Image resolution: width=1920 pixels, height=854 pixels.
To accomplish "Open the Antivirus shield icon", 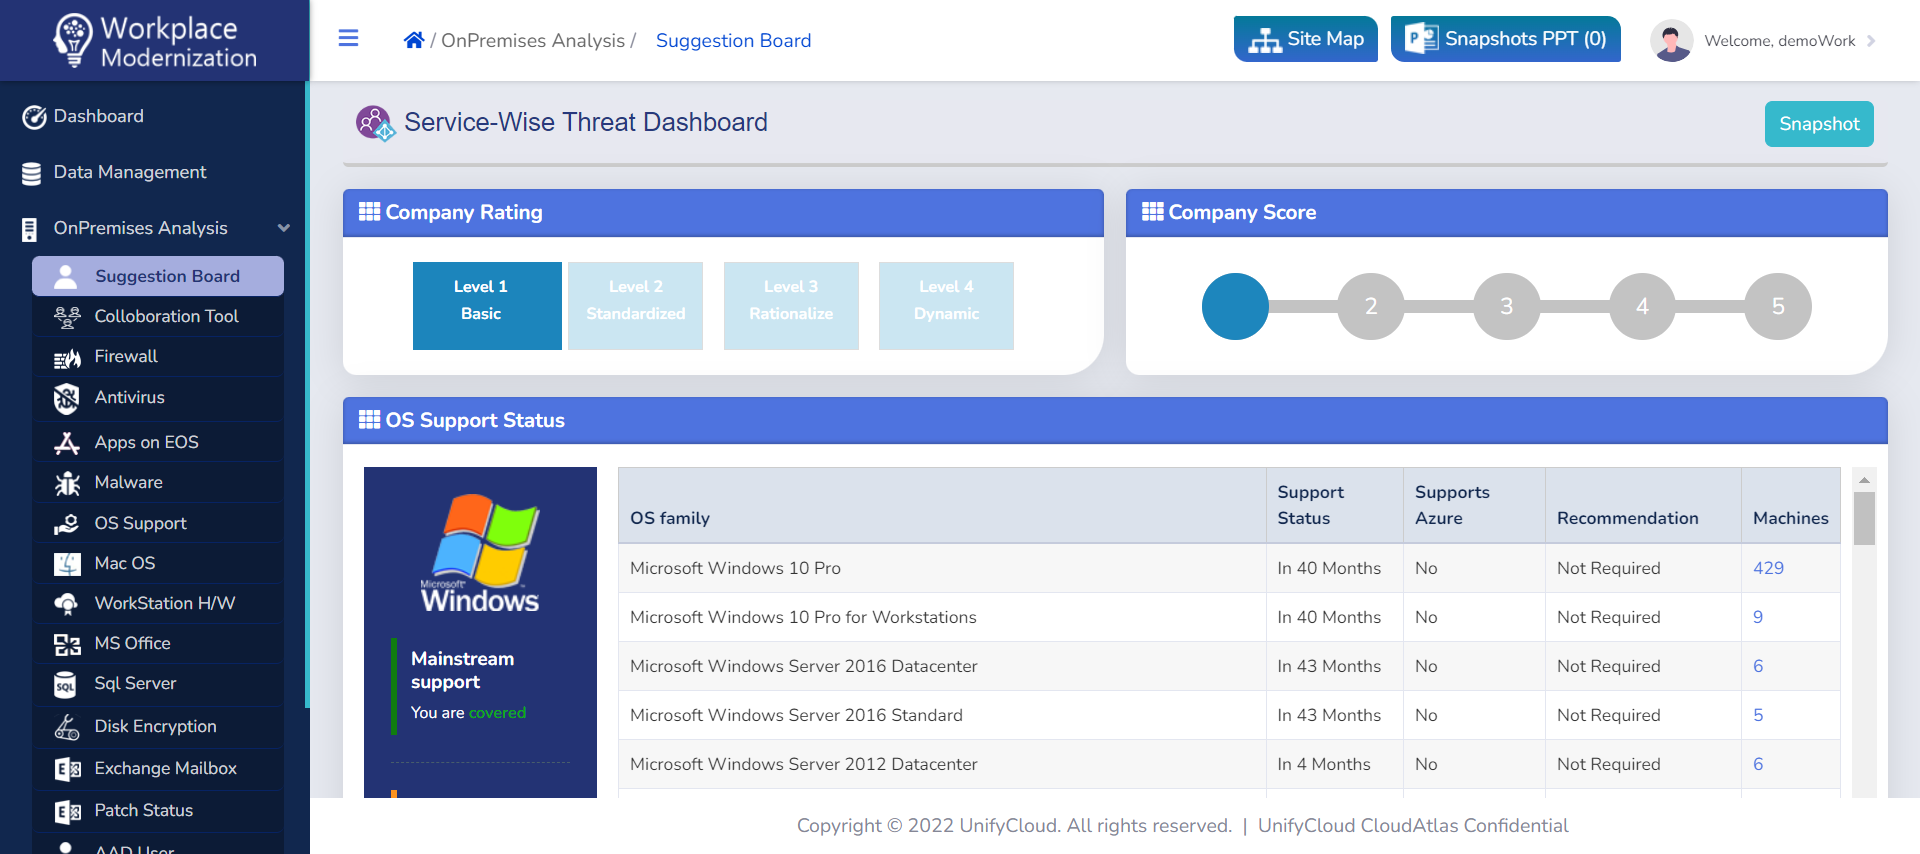I will (66, 398).
